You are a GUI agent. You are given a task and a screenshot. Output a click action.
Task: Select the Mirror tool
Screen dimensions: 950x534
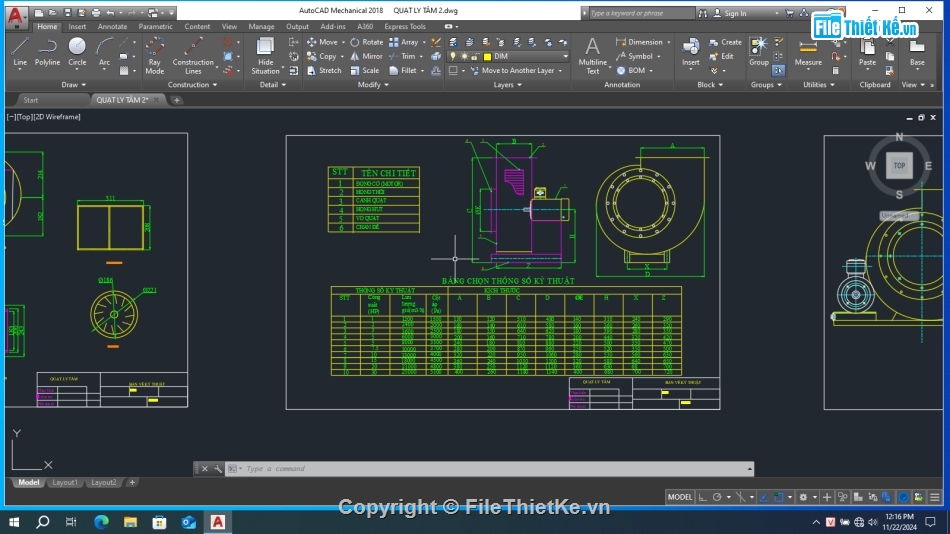click(367, 56)
